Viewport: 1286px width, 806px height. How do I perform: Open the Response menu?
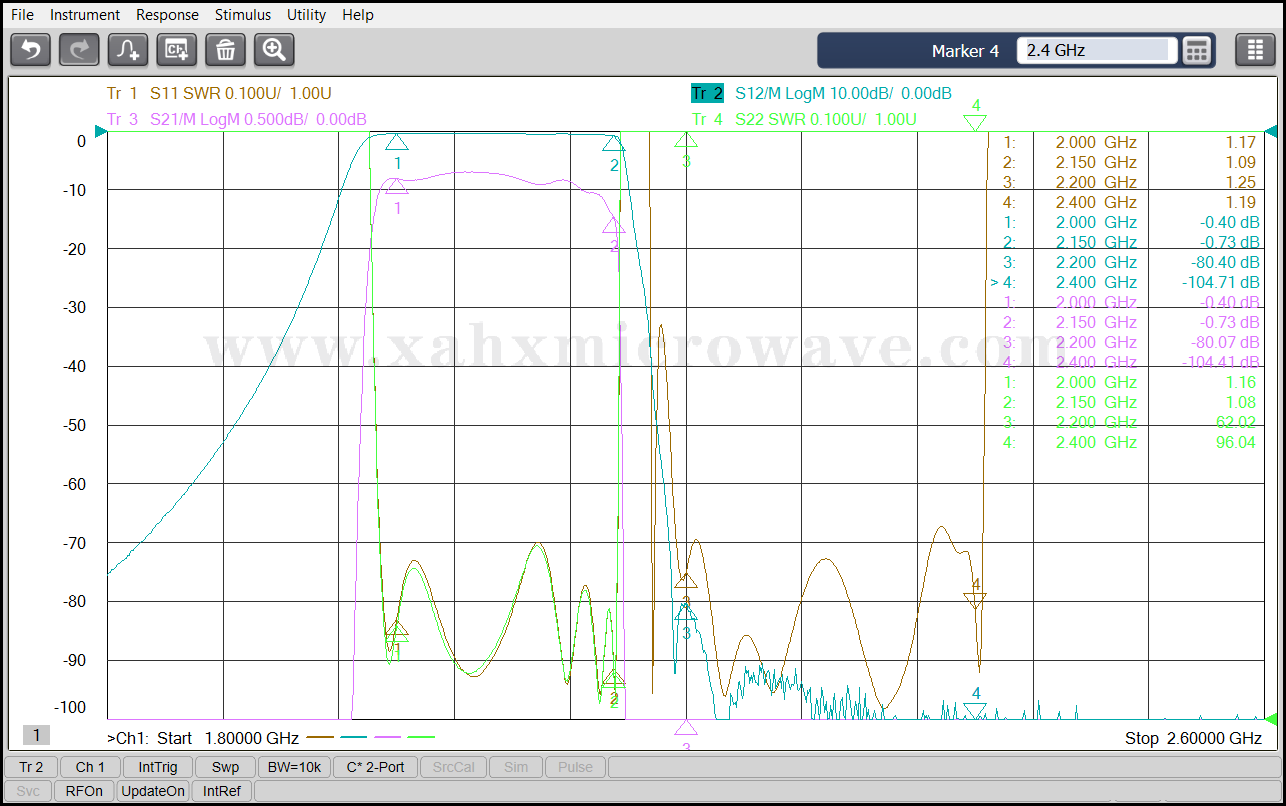tap(167, 15)
